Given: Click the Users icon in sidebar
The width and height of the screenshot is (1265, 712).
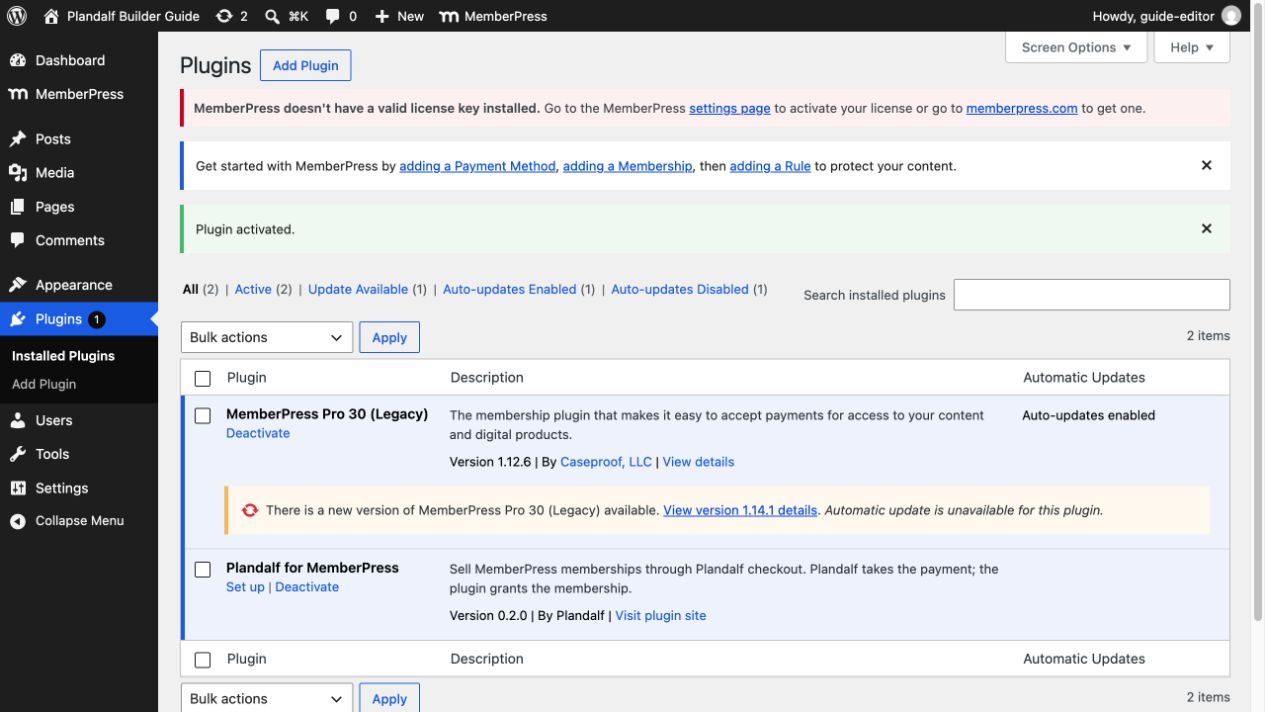Looking at the screenshot, I should coord(18,420).
